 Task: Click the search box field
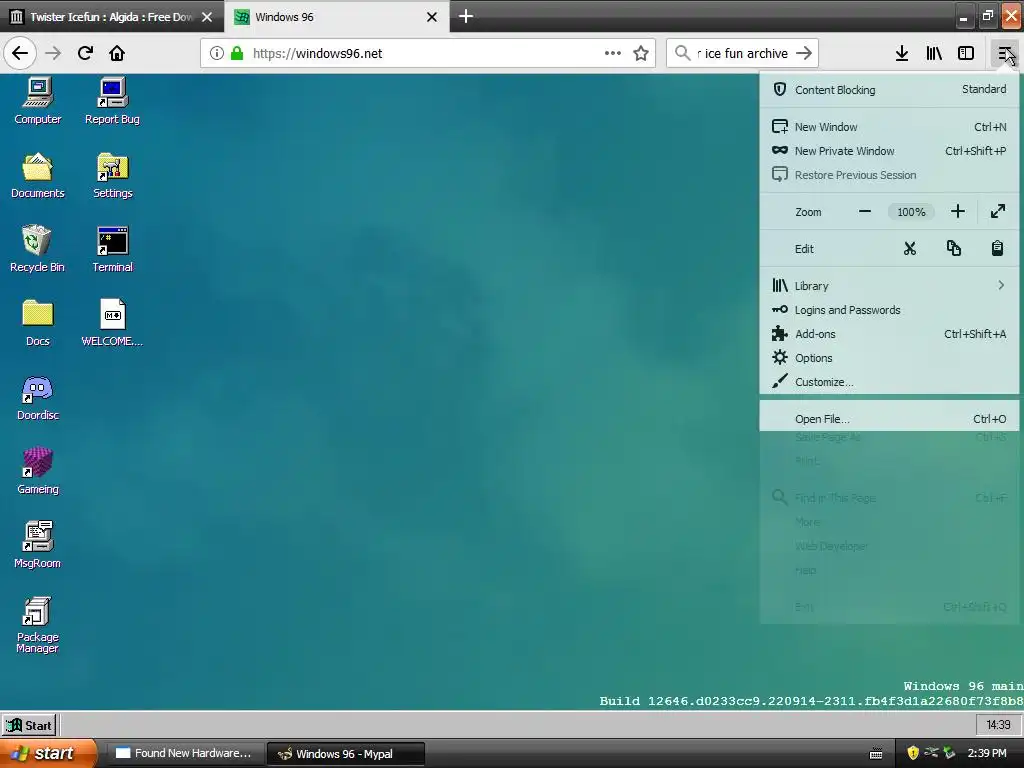[742, 53]
